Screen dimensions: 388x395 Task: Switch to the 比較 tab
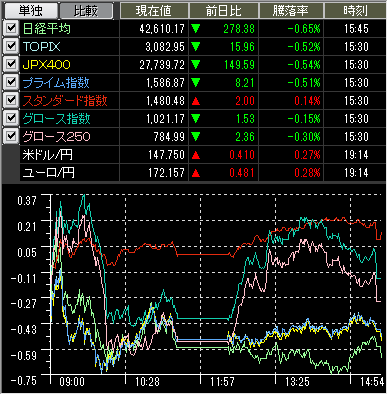point(86,10)
